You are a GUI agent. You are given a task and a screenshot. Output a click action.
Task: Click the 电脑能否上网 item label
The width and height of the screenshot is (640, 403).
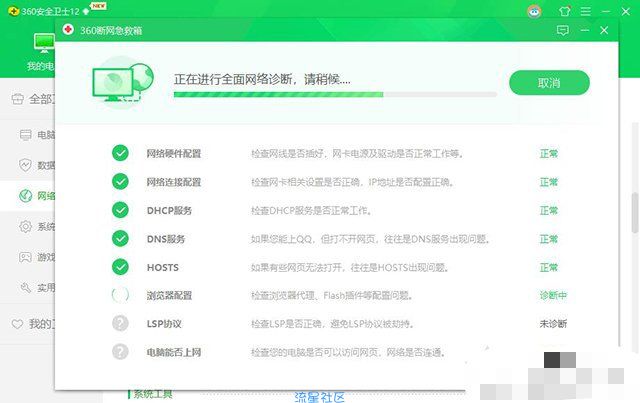point(174,352)
